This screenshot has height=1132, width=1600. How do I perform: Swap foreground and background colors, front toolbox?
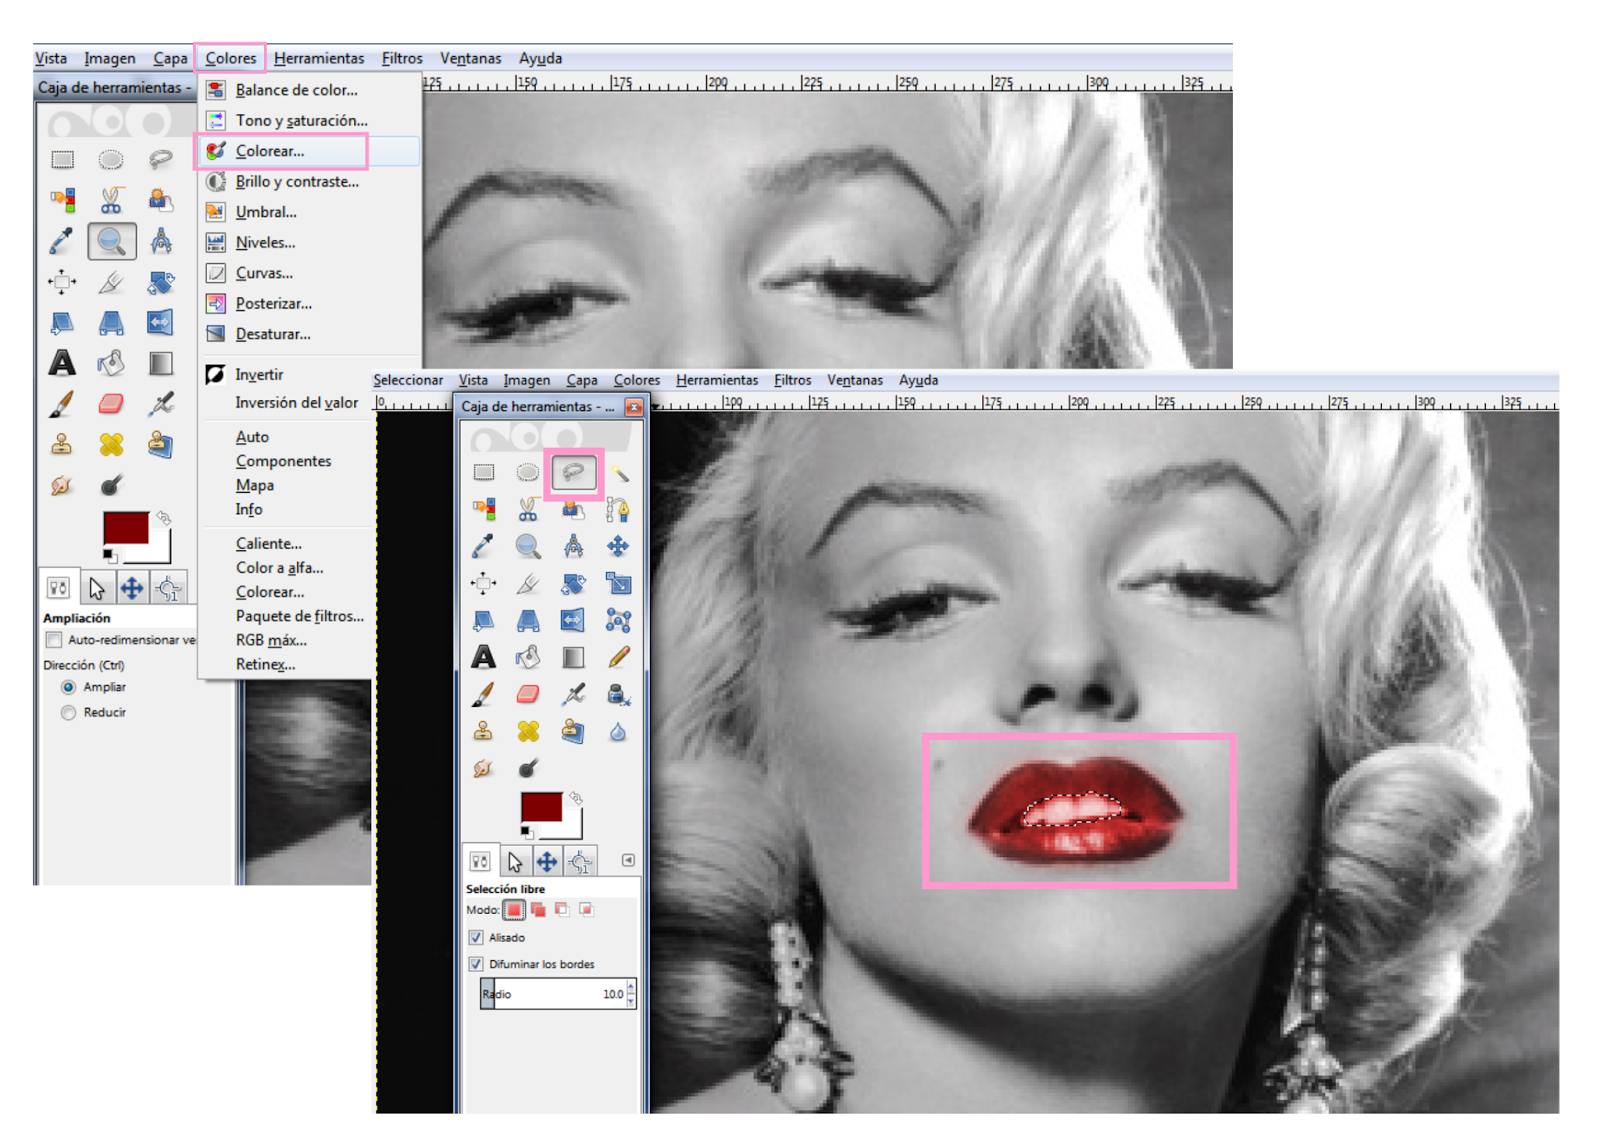[x=576, y=798]
